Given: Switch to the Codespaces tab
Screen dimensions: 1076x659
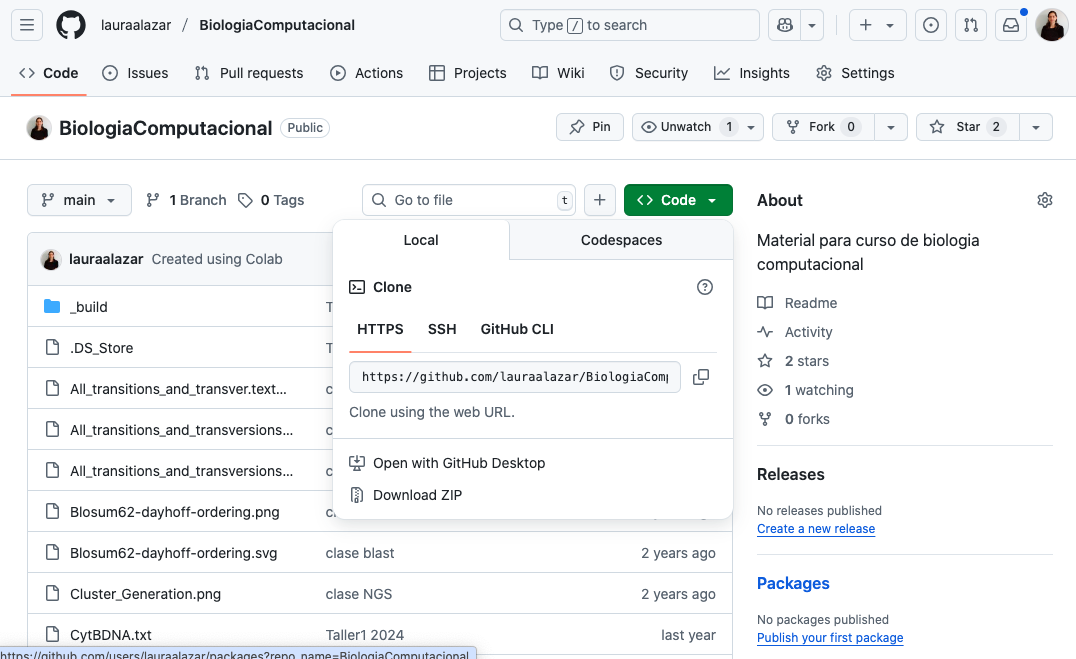Looking at the screenshot, I should click(621, 240).
